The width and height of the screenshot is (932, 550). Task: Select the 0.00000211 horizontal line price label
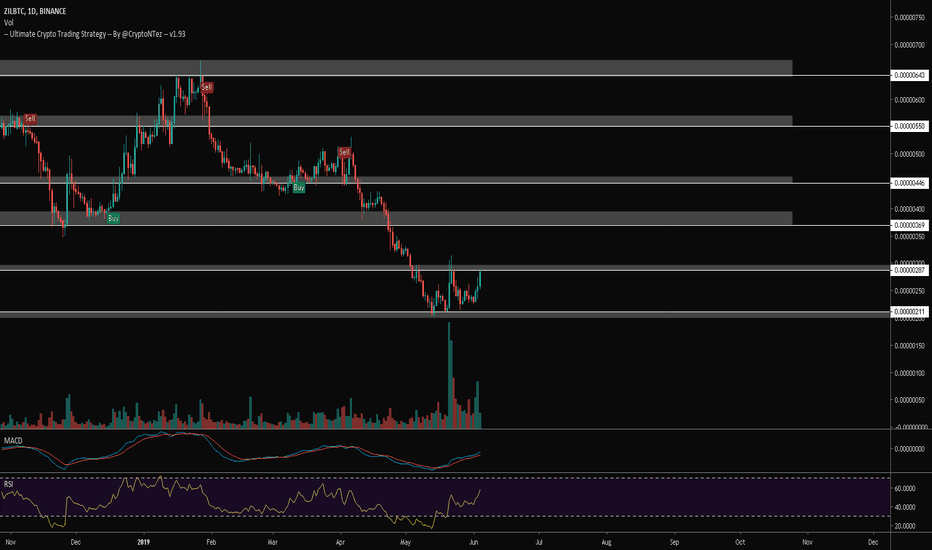pyautogui.click(x=909, y=312)
